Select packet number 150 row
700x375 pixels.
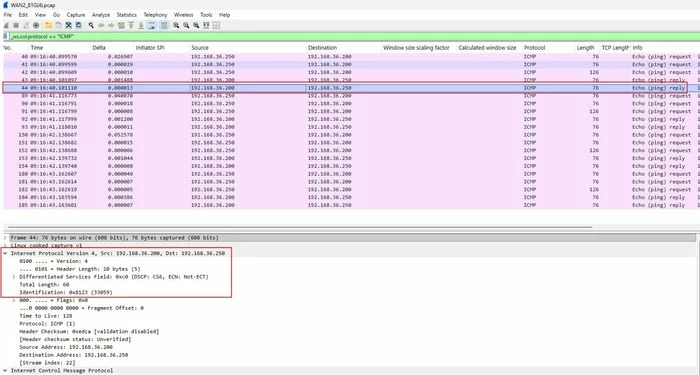[350, 135]
